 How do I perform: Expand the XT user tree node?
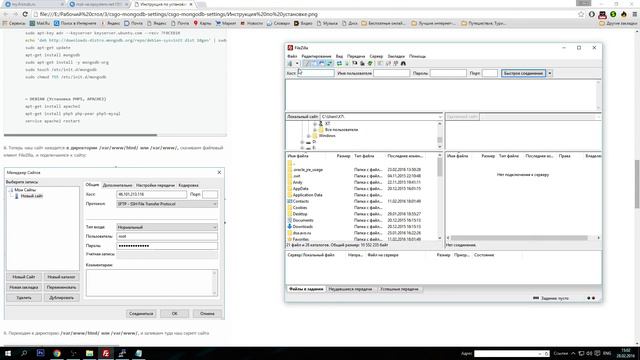tap(315, 123)
